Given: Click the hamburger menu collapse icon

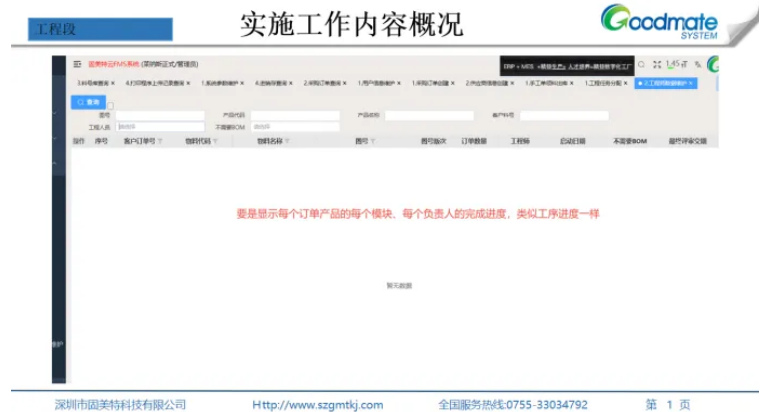Looking at the screenshot, I should click(78, 64).
